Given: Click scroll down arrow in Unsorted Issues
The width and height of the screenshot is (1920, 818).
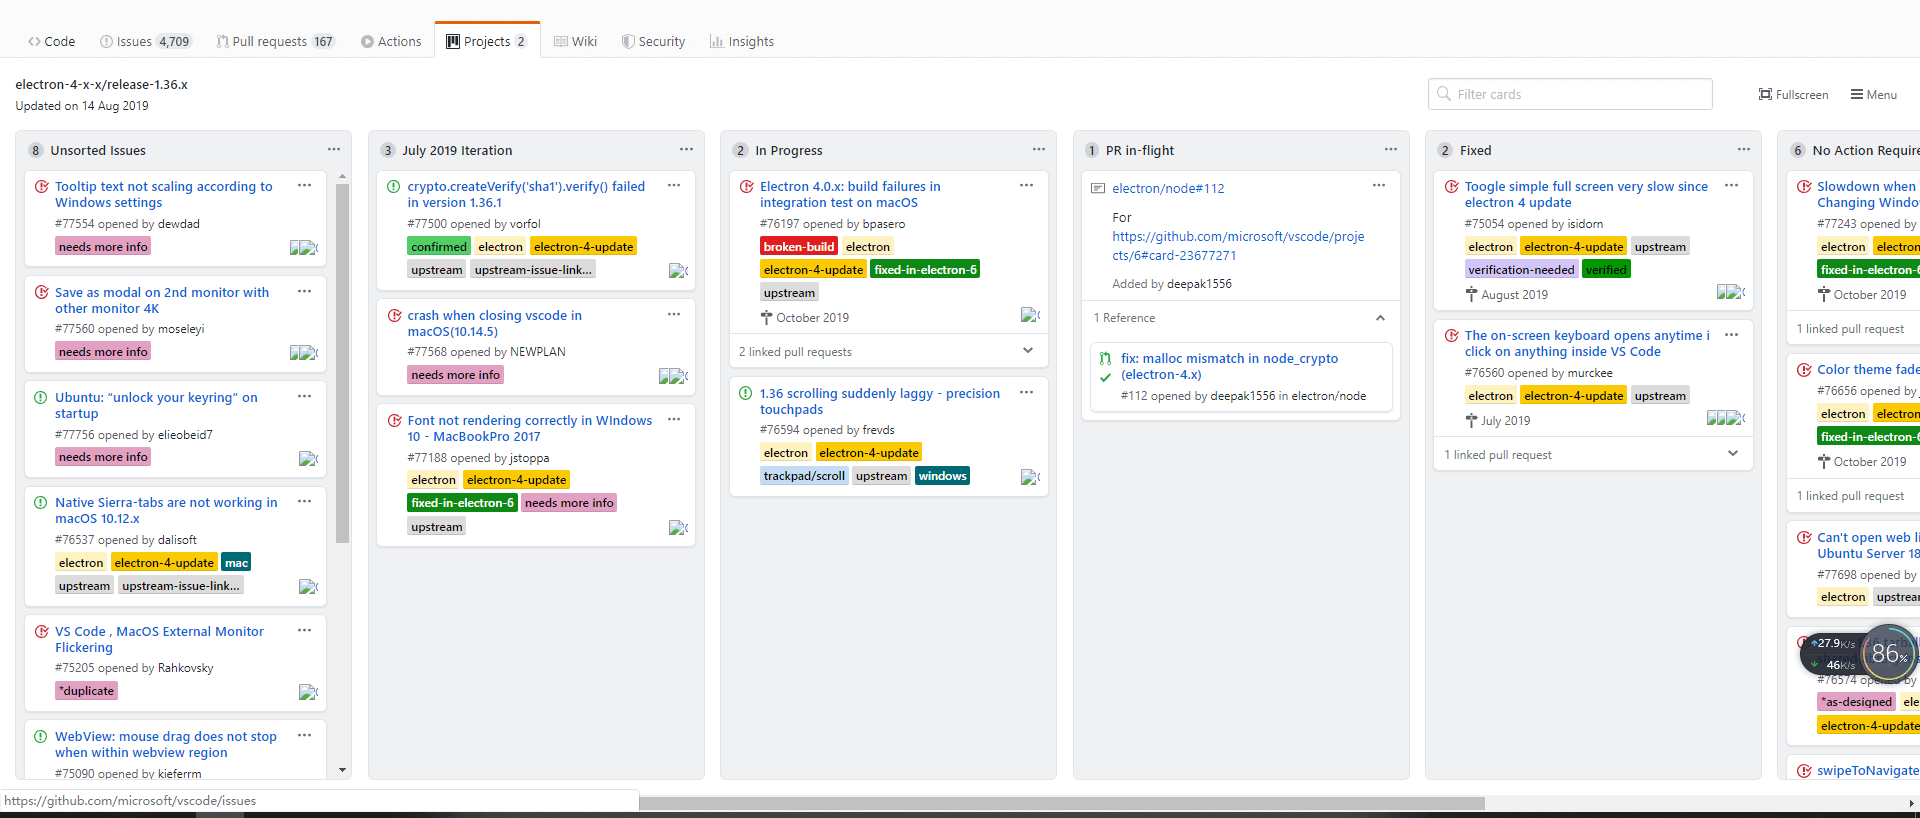Looking at the screenshot, I should [342, 770].
